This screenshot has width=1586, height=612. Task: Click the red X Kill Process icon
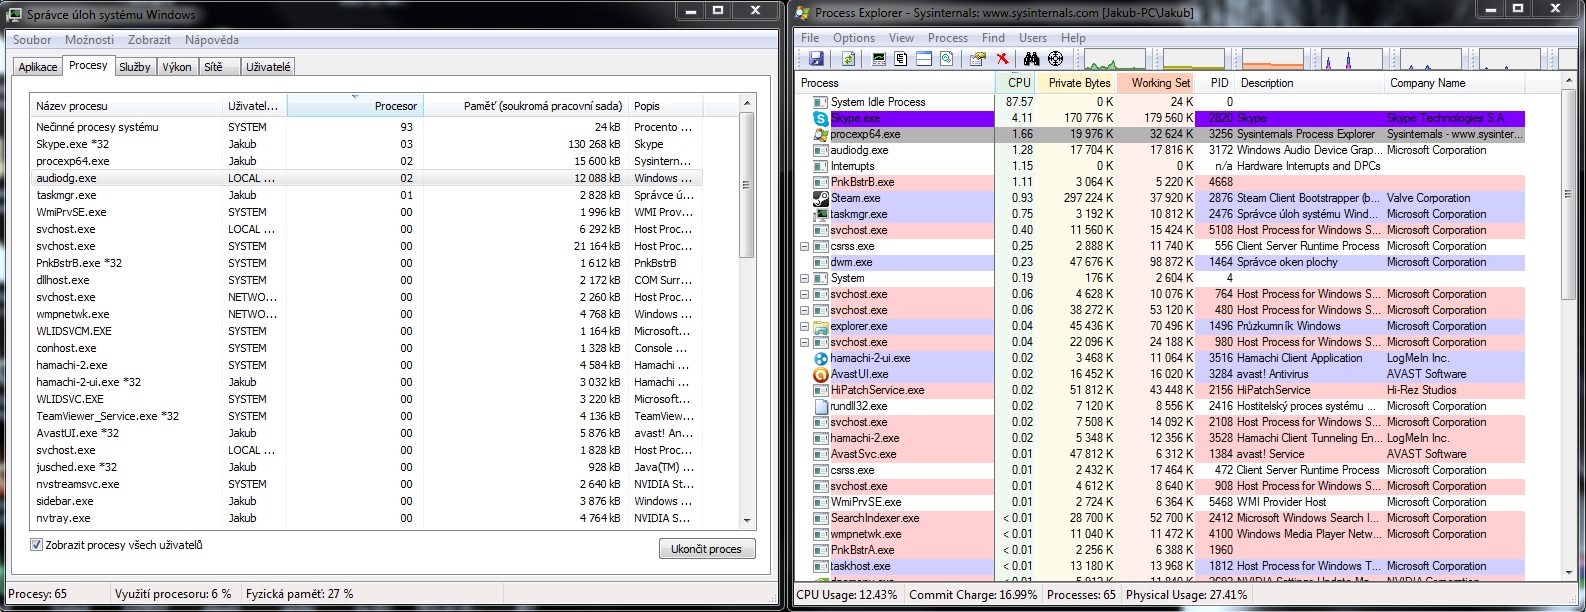1002,59
